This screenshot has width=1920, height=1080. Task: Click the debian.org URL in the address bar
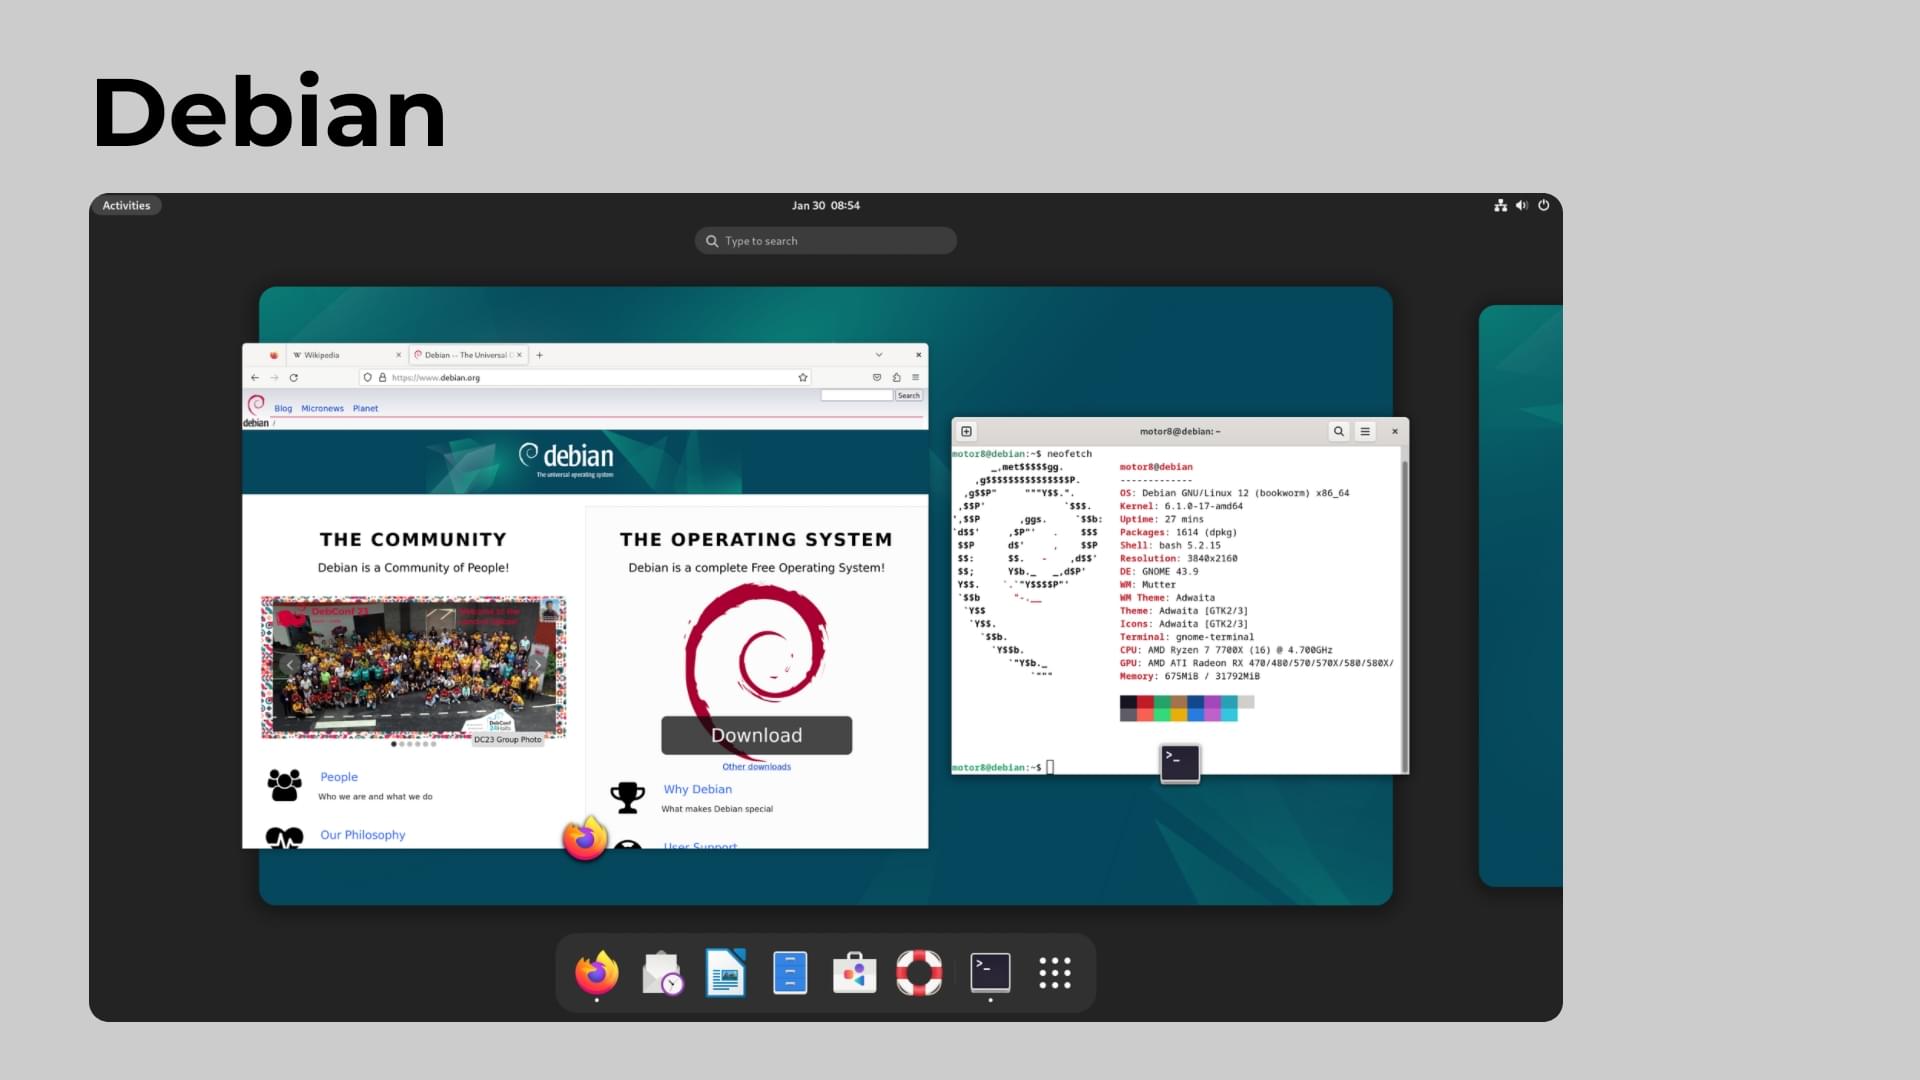(436, 378)
